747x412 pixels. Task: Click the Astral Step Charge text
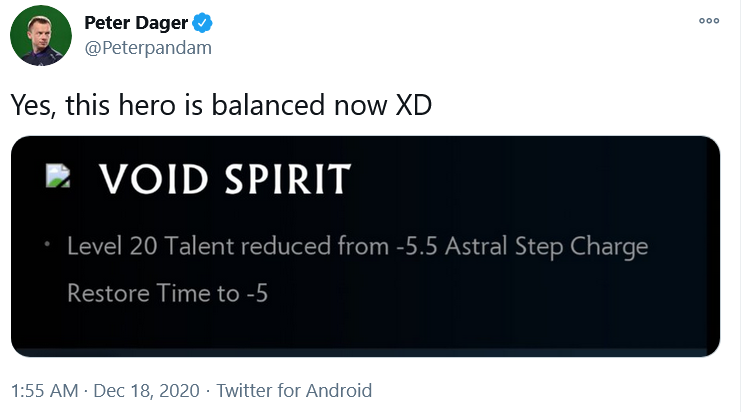pos(546,247)
